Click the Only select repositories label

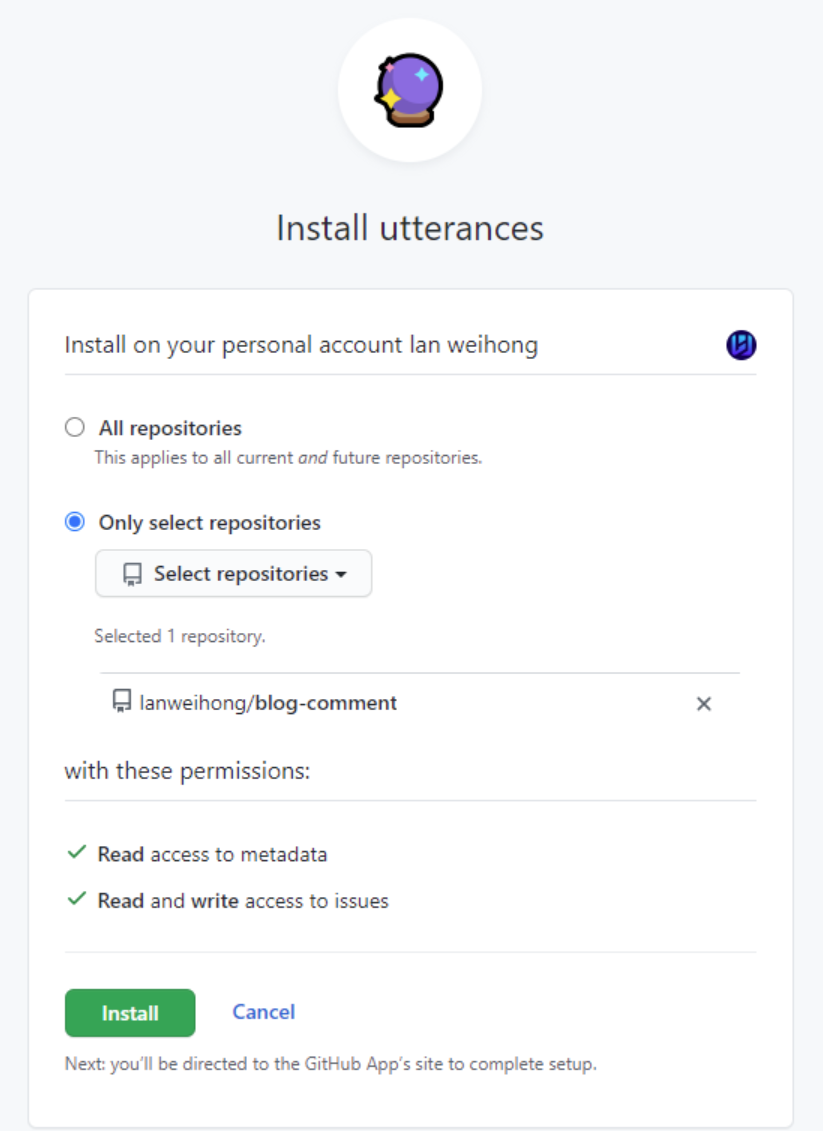(209, 523)
